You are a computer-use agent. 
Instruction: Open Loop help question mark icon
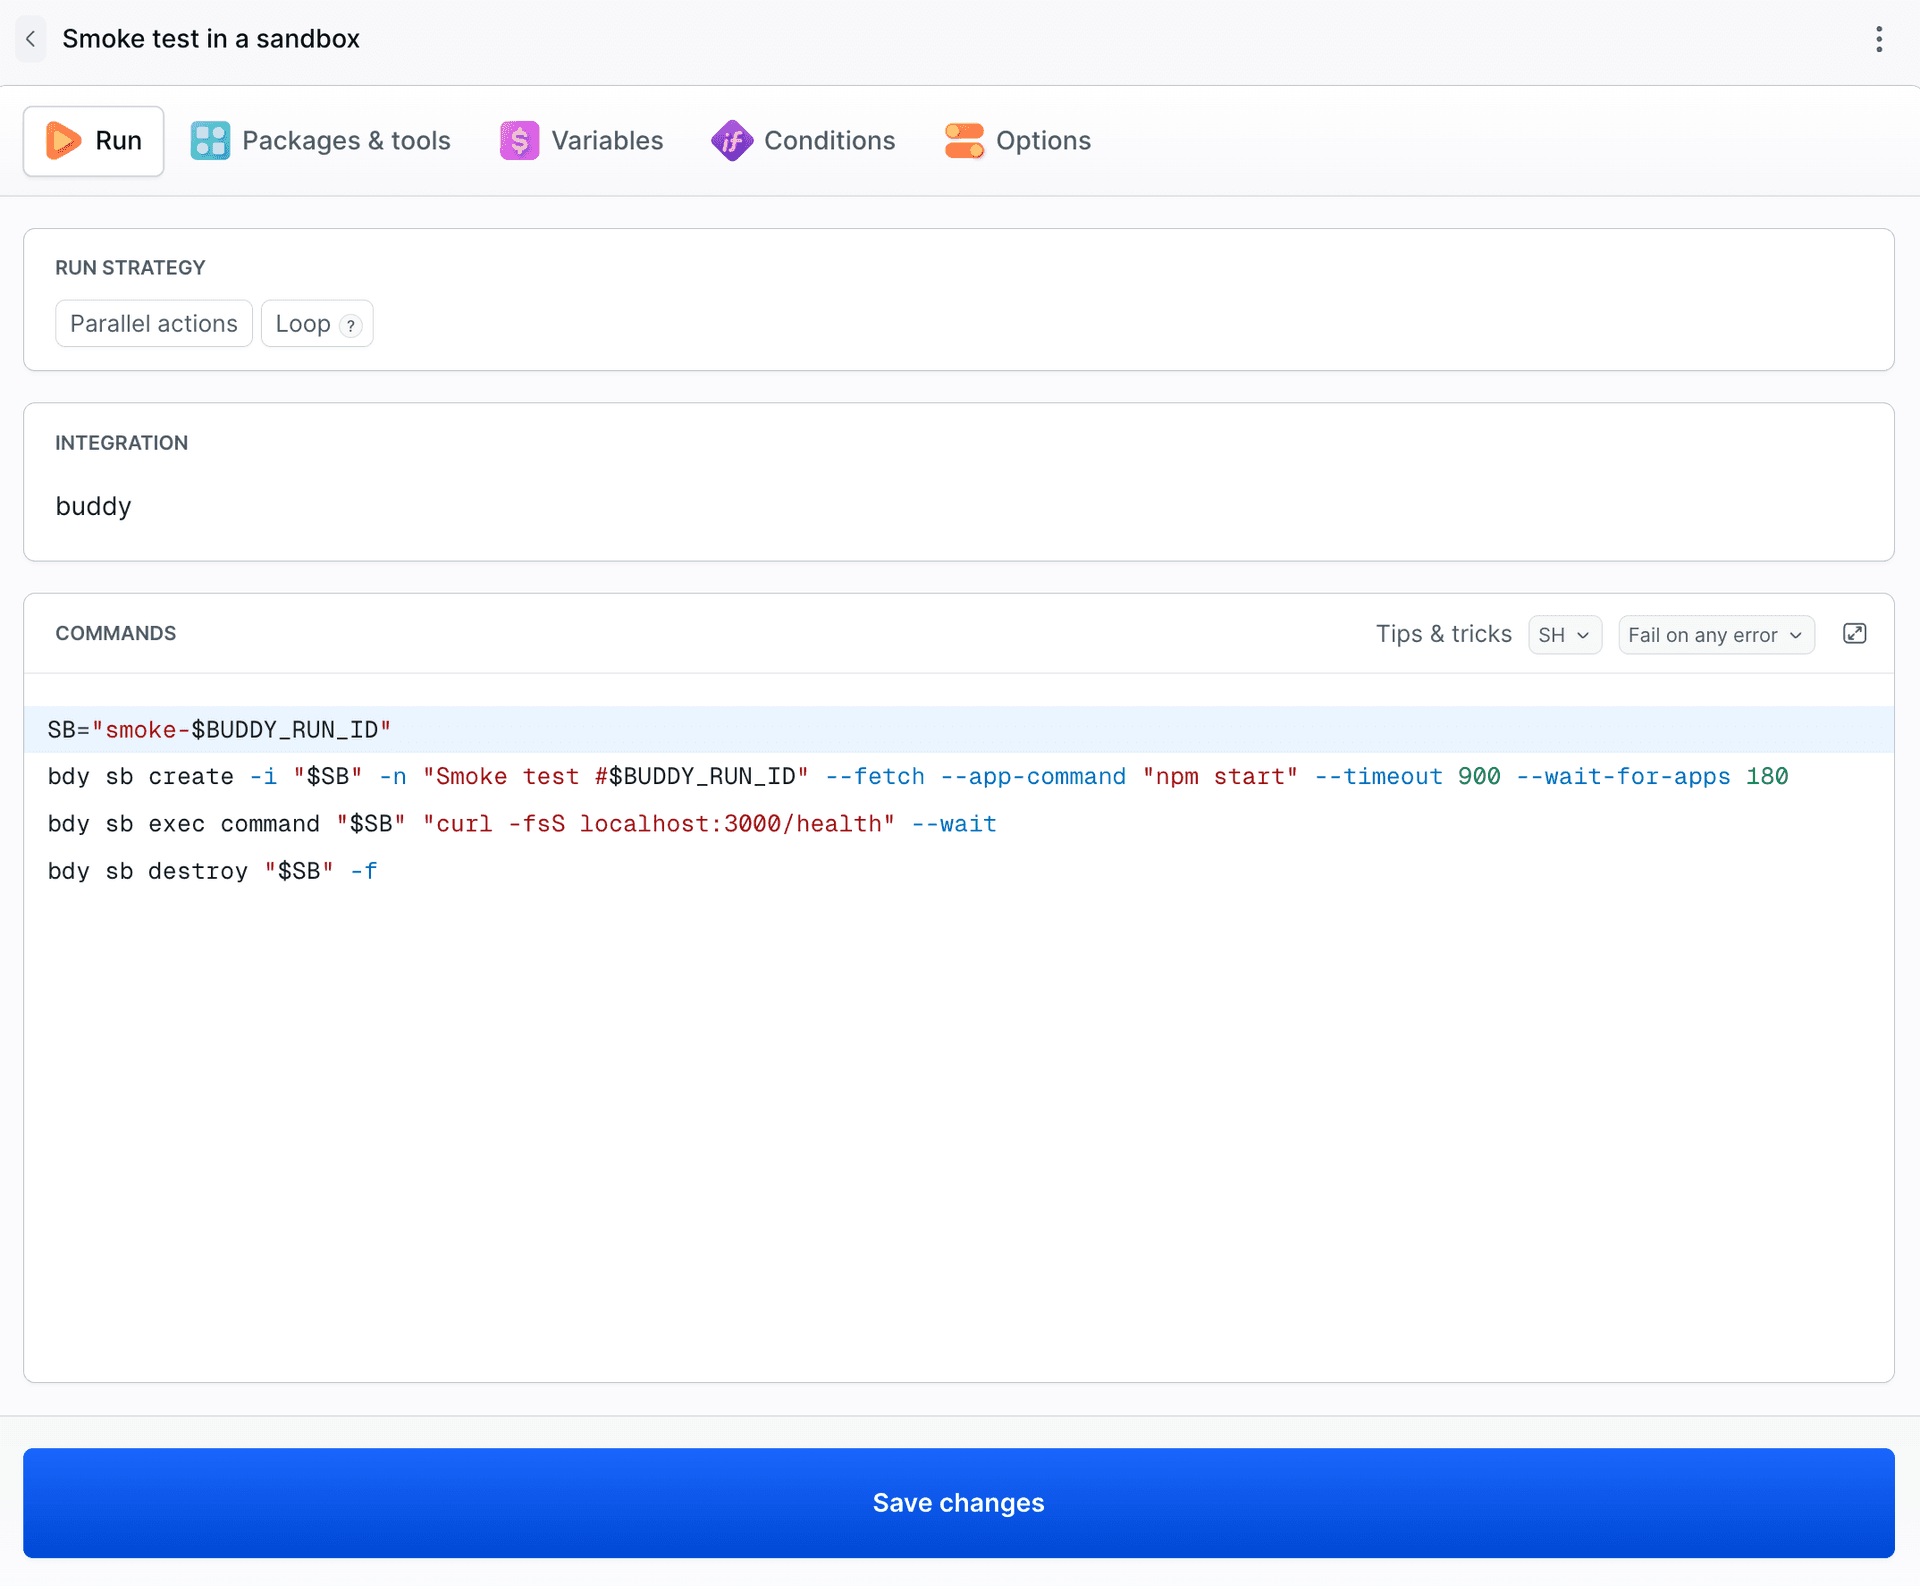pos(350,325)
